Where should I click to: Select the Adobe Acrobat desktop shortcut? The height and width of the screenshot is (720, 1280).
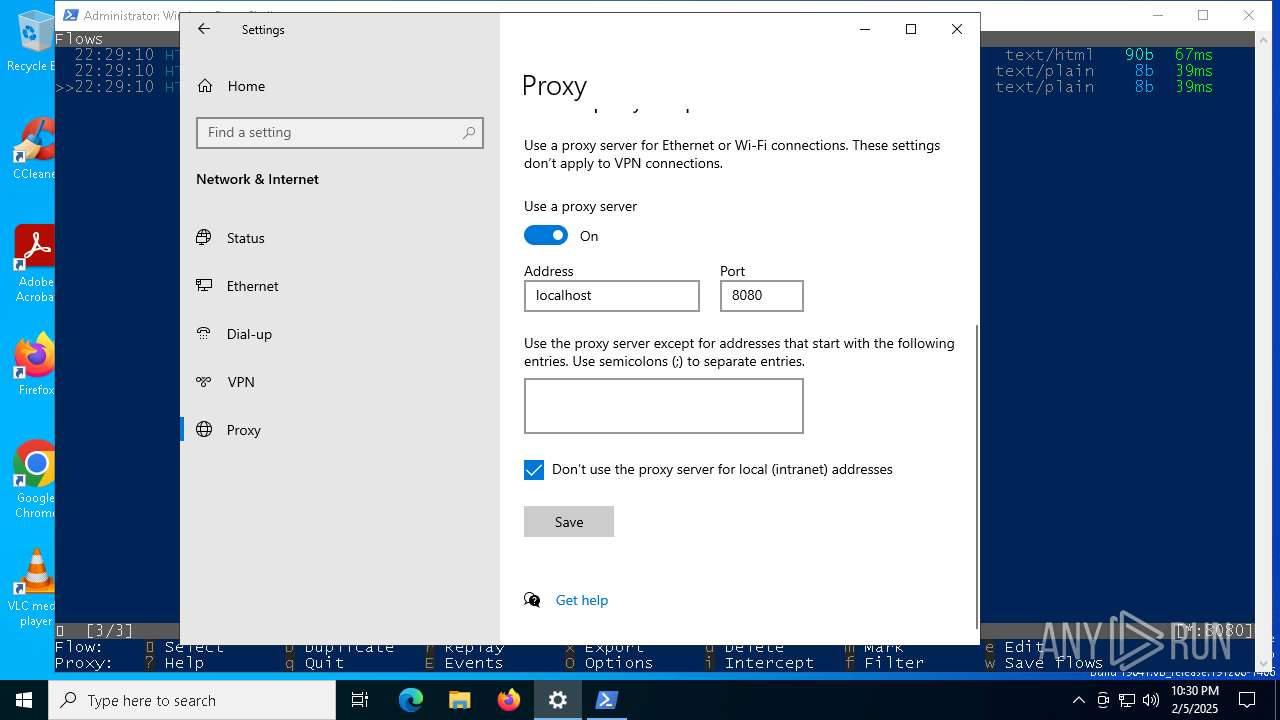click(x=34, y=263)
